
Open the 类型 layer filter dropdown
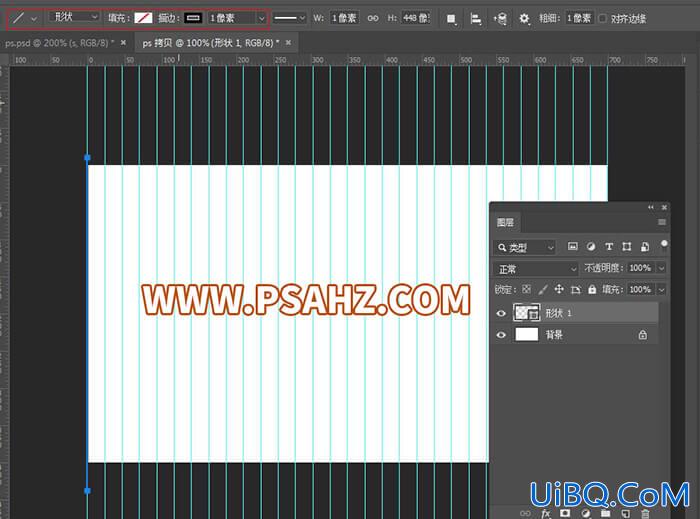coord(525,247)
